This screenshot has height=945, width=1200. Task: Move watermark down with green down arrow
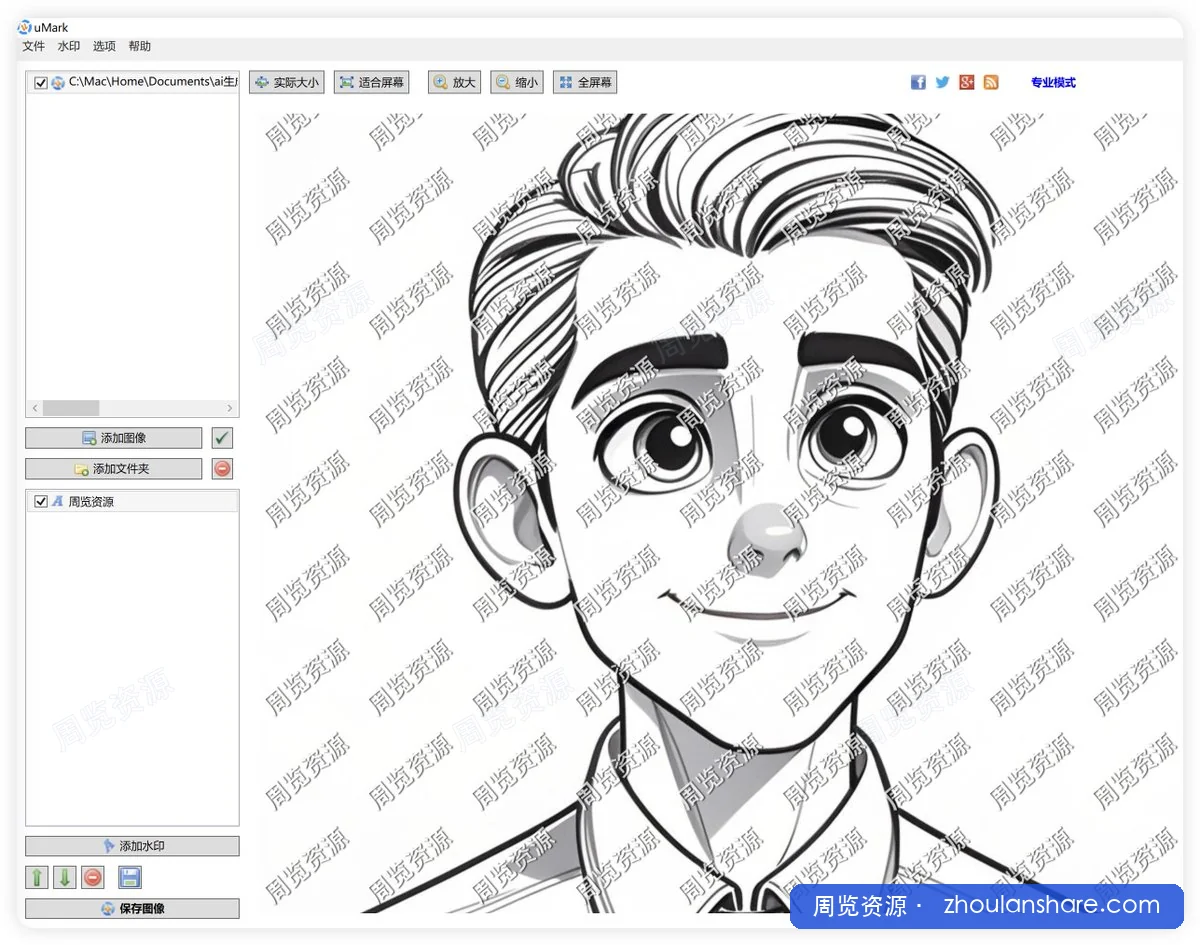pos(65,878)
